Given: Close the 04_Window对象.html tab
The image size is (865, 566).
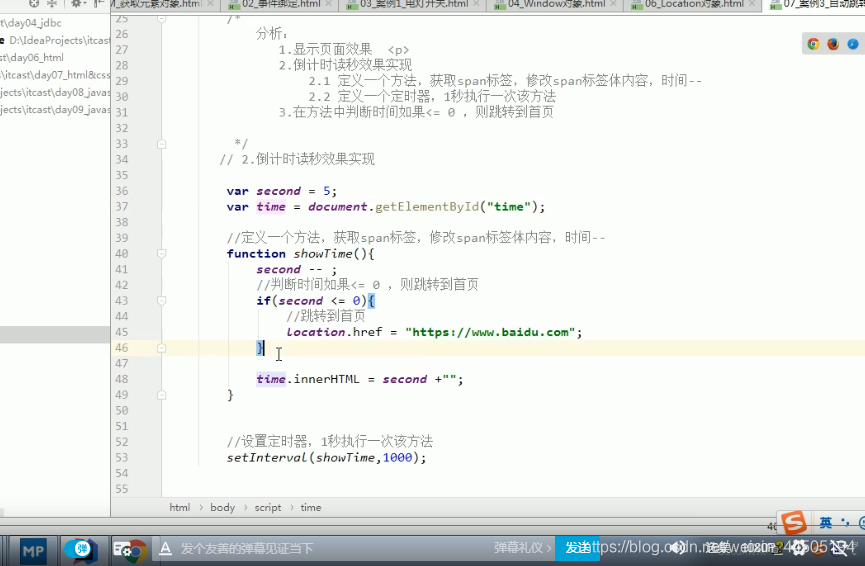Looking at the screenshot, I should pos(613,4).
